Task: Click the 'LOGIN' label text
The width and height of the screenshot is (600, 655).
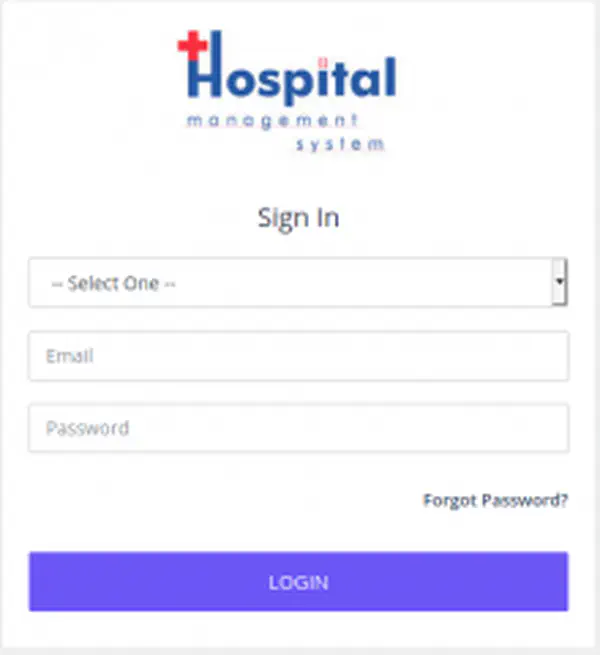Action: tap(298, 582)
